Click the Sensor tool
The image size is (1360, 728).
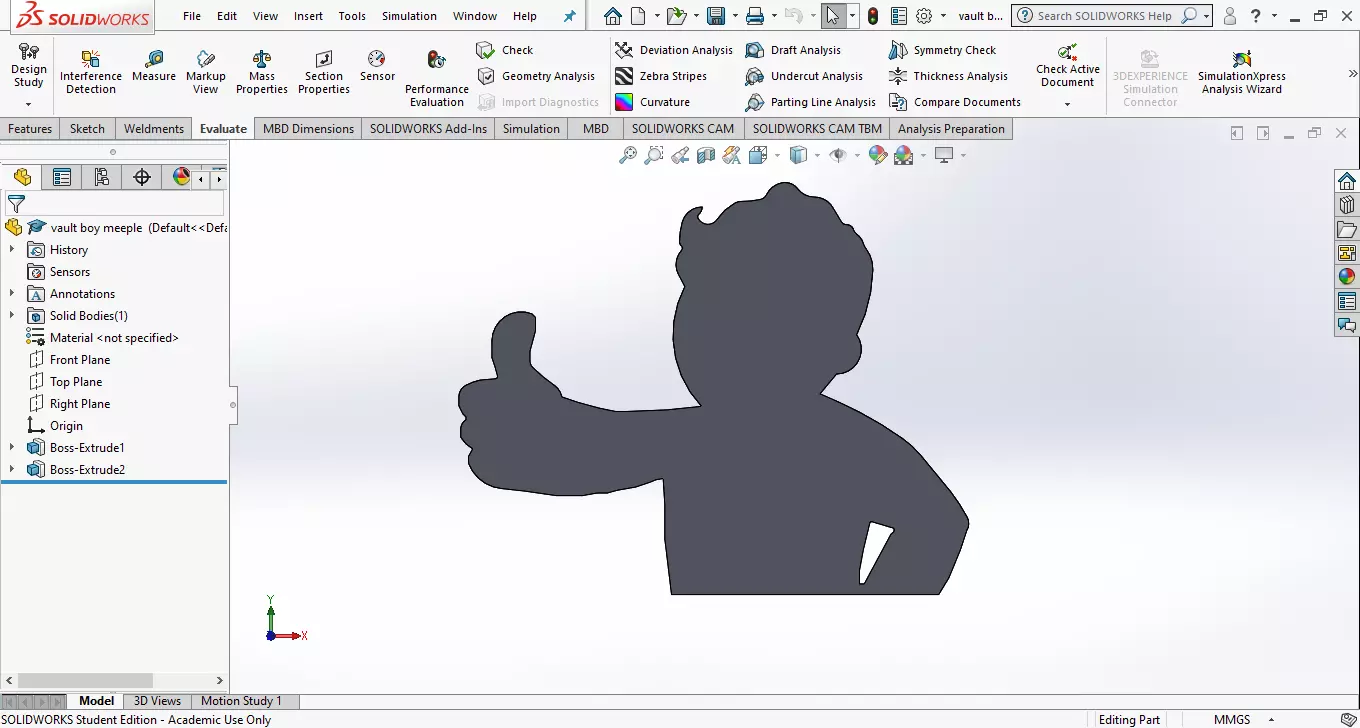pos(377,67)
